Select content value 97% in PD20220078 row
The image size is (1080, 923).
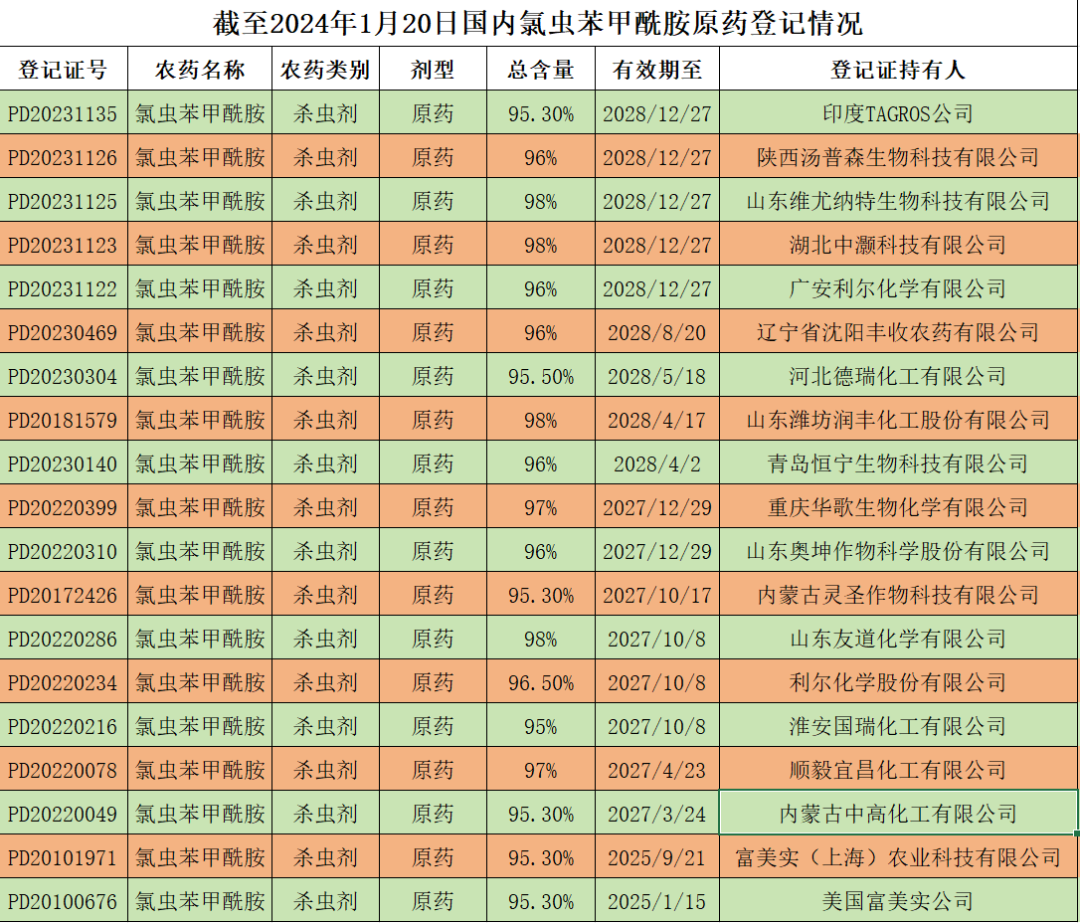coord(541,769)
